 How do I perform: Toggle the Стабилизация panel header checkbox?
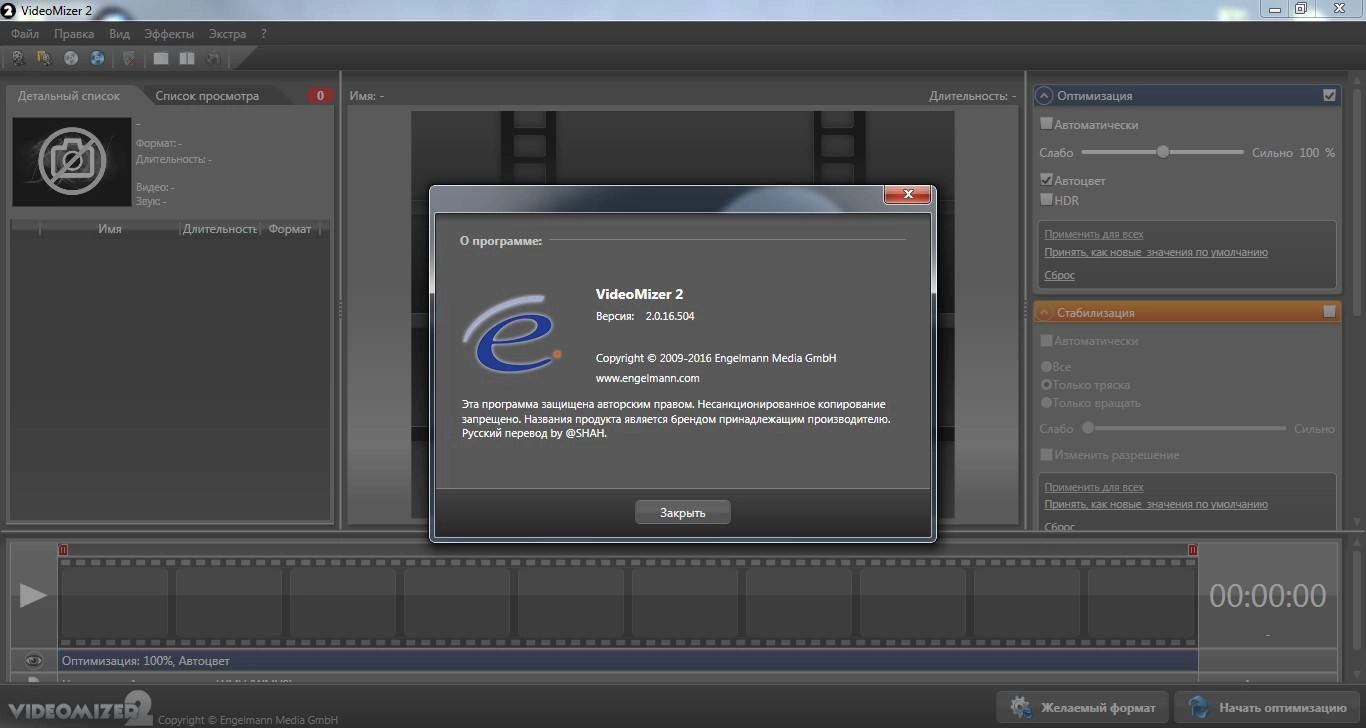[1329, 312]
